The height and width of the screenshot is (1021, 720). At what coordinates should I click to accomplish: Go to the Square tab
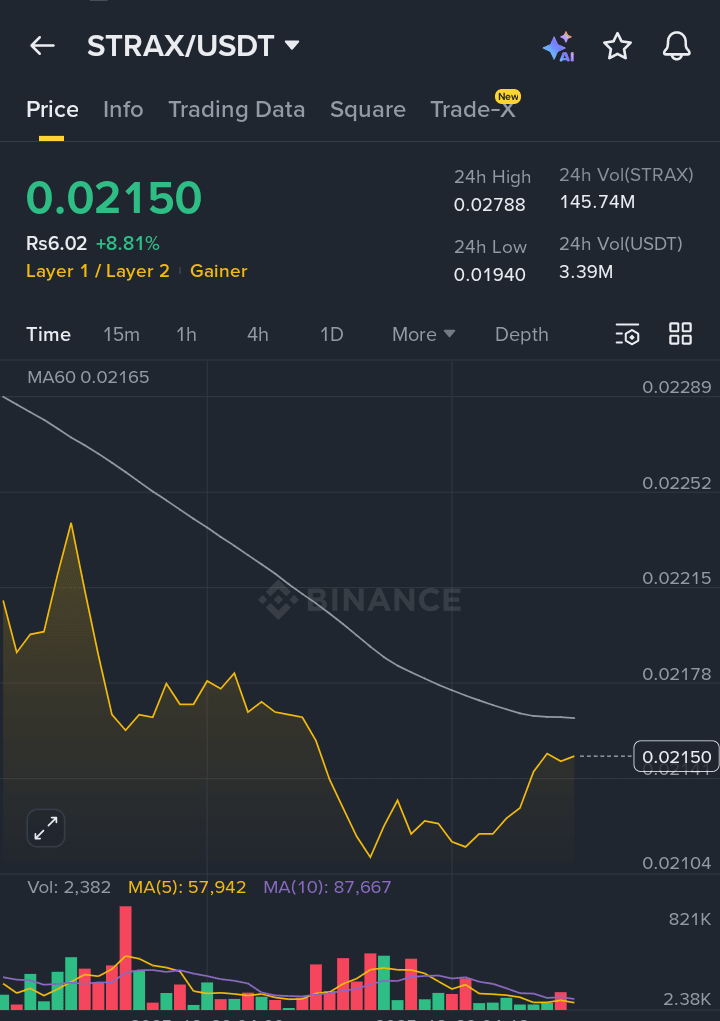coord(368,110)
